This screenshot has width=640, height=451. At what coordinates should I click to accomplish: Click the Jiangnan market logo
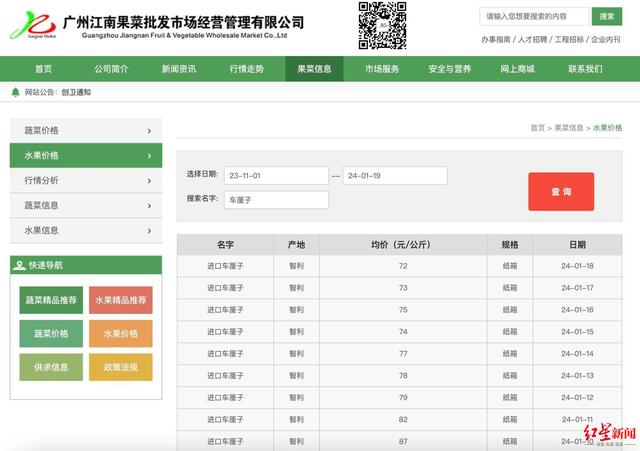click(32, 24)
